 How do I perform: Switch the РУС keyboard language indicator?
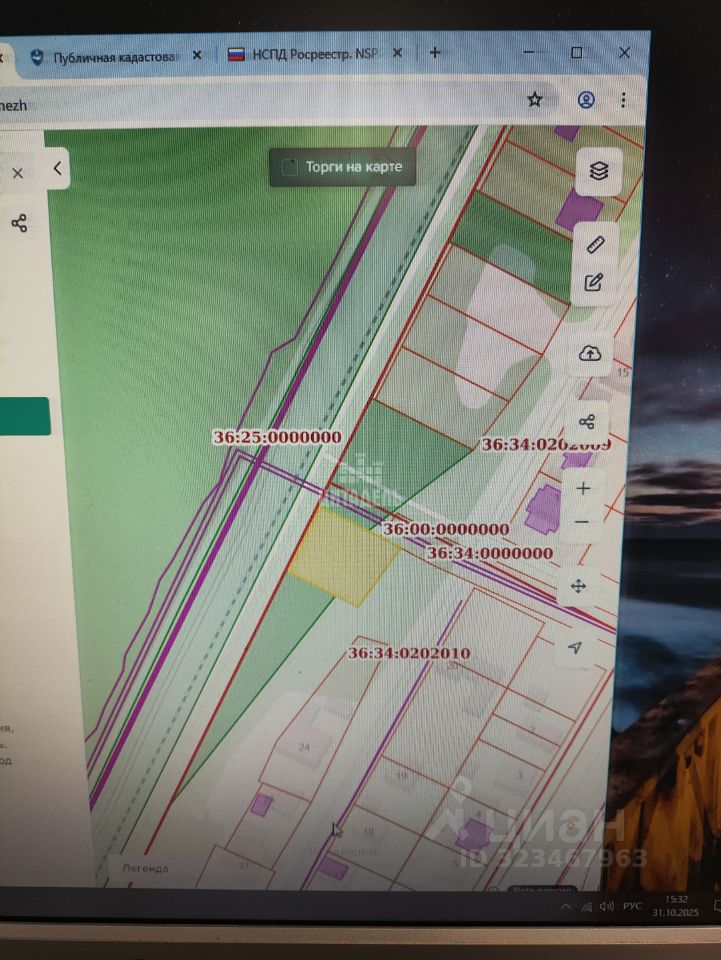[x=632, y=906]
